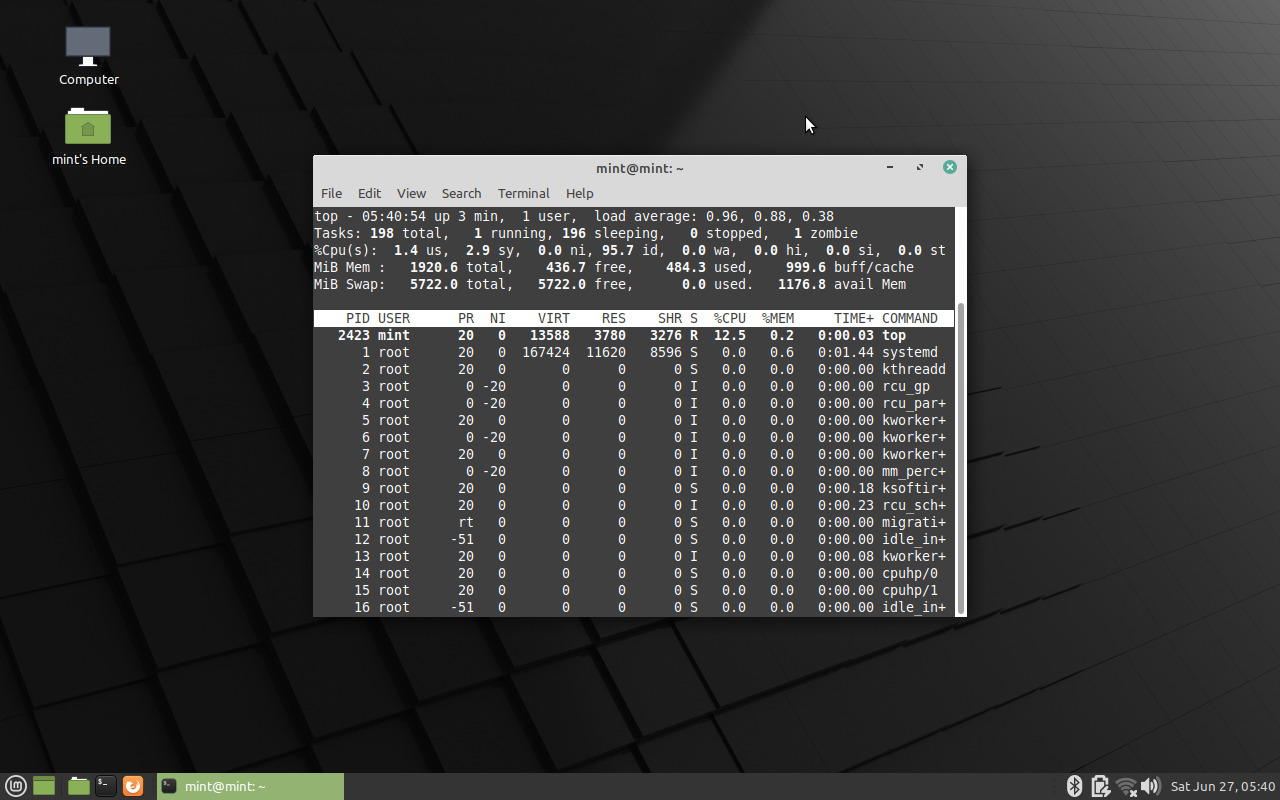Screen dimensions: 1280x800
Task: Click the rcu_gp process name
Action: [906, 386]
